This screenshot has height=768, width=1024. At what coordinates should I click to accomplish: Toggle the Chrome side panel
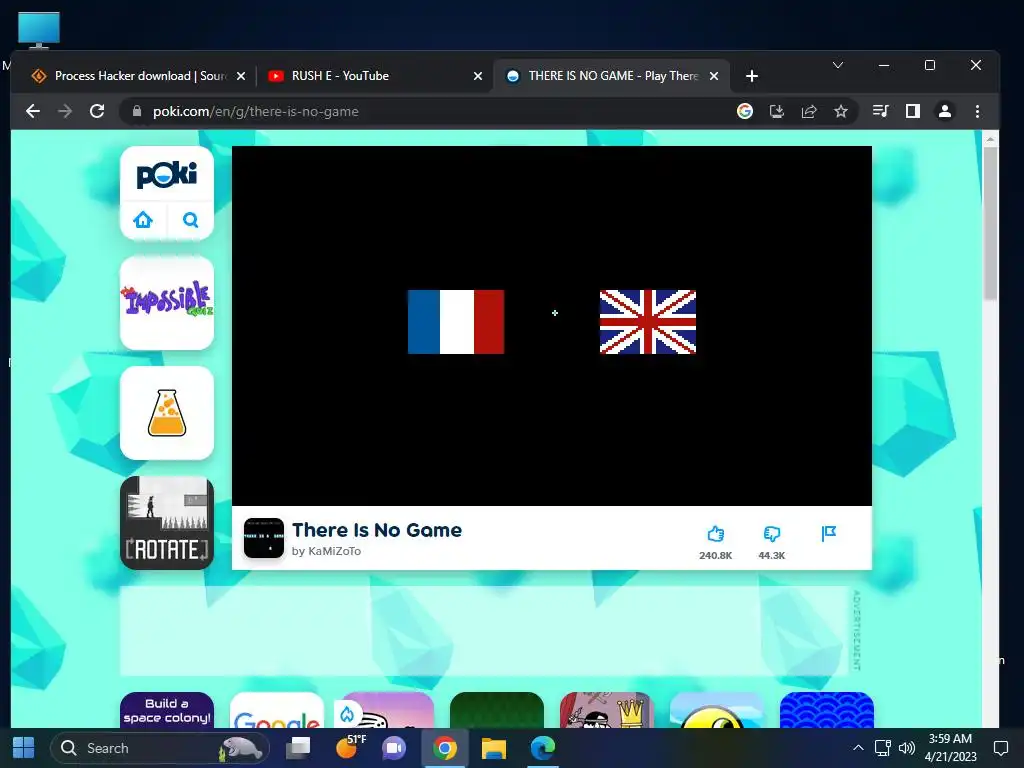point(913,111)
